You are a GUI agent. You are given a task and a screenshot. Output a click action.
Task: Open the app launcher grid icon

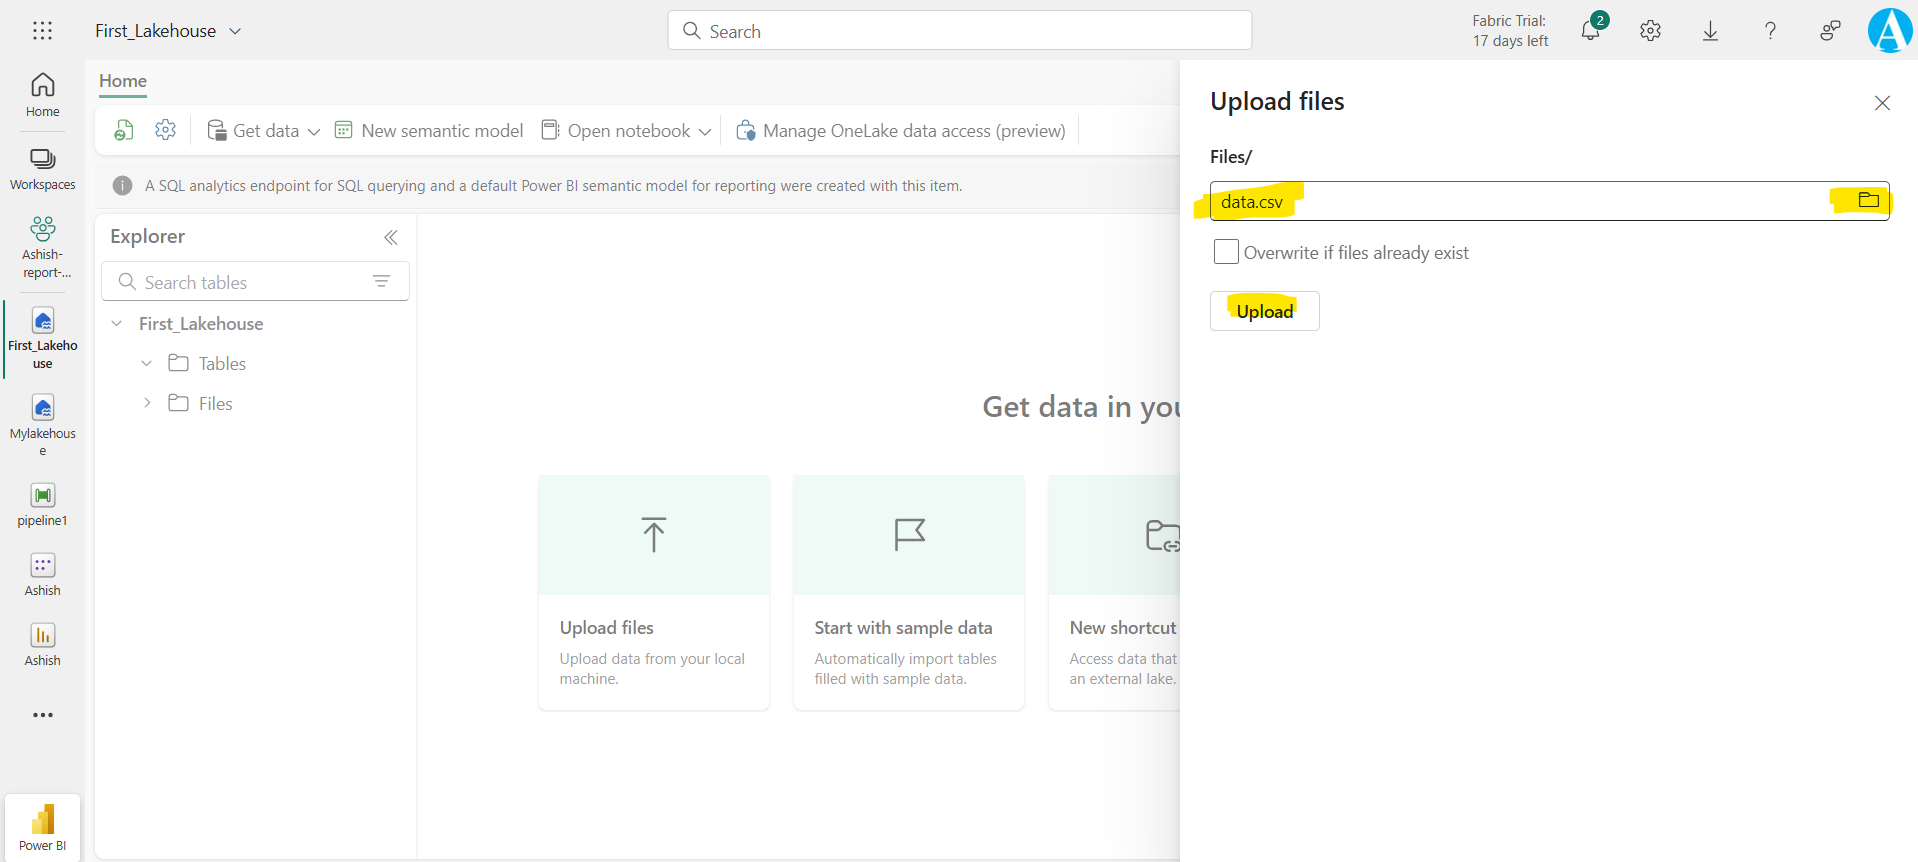tap(42, 31)
